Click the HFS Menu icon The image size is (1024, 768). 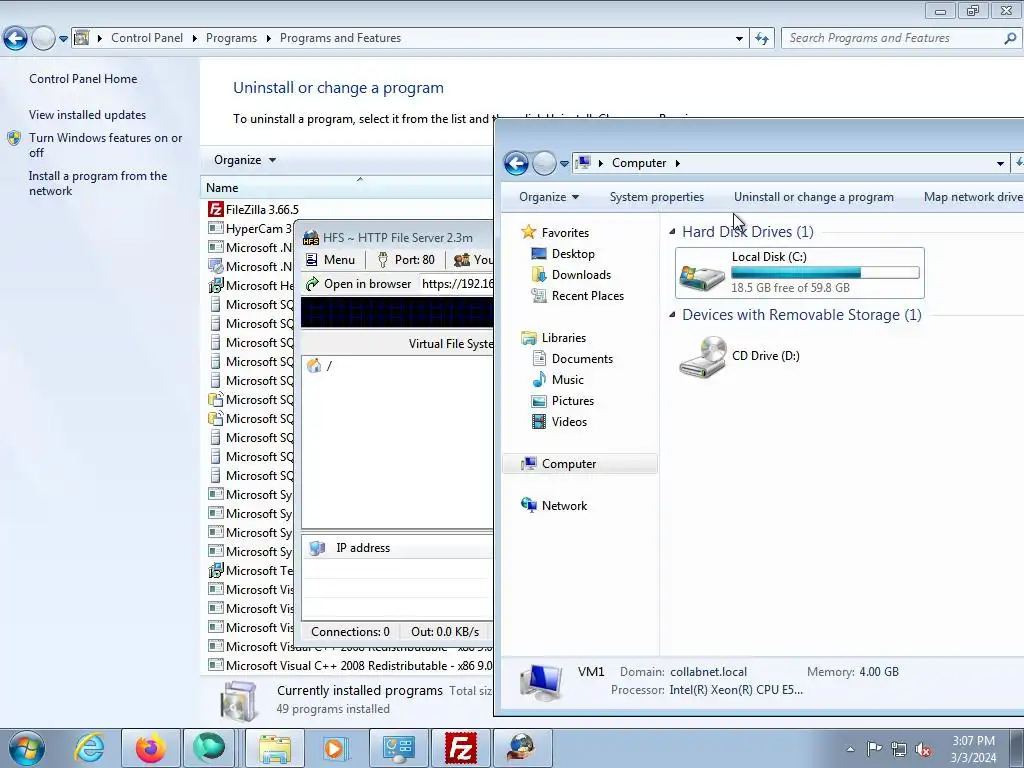pos(312,260)
